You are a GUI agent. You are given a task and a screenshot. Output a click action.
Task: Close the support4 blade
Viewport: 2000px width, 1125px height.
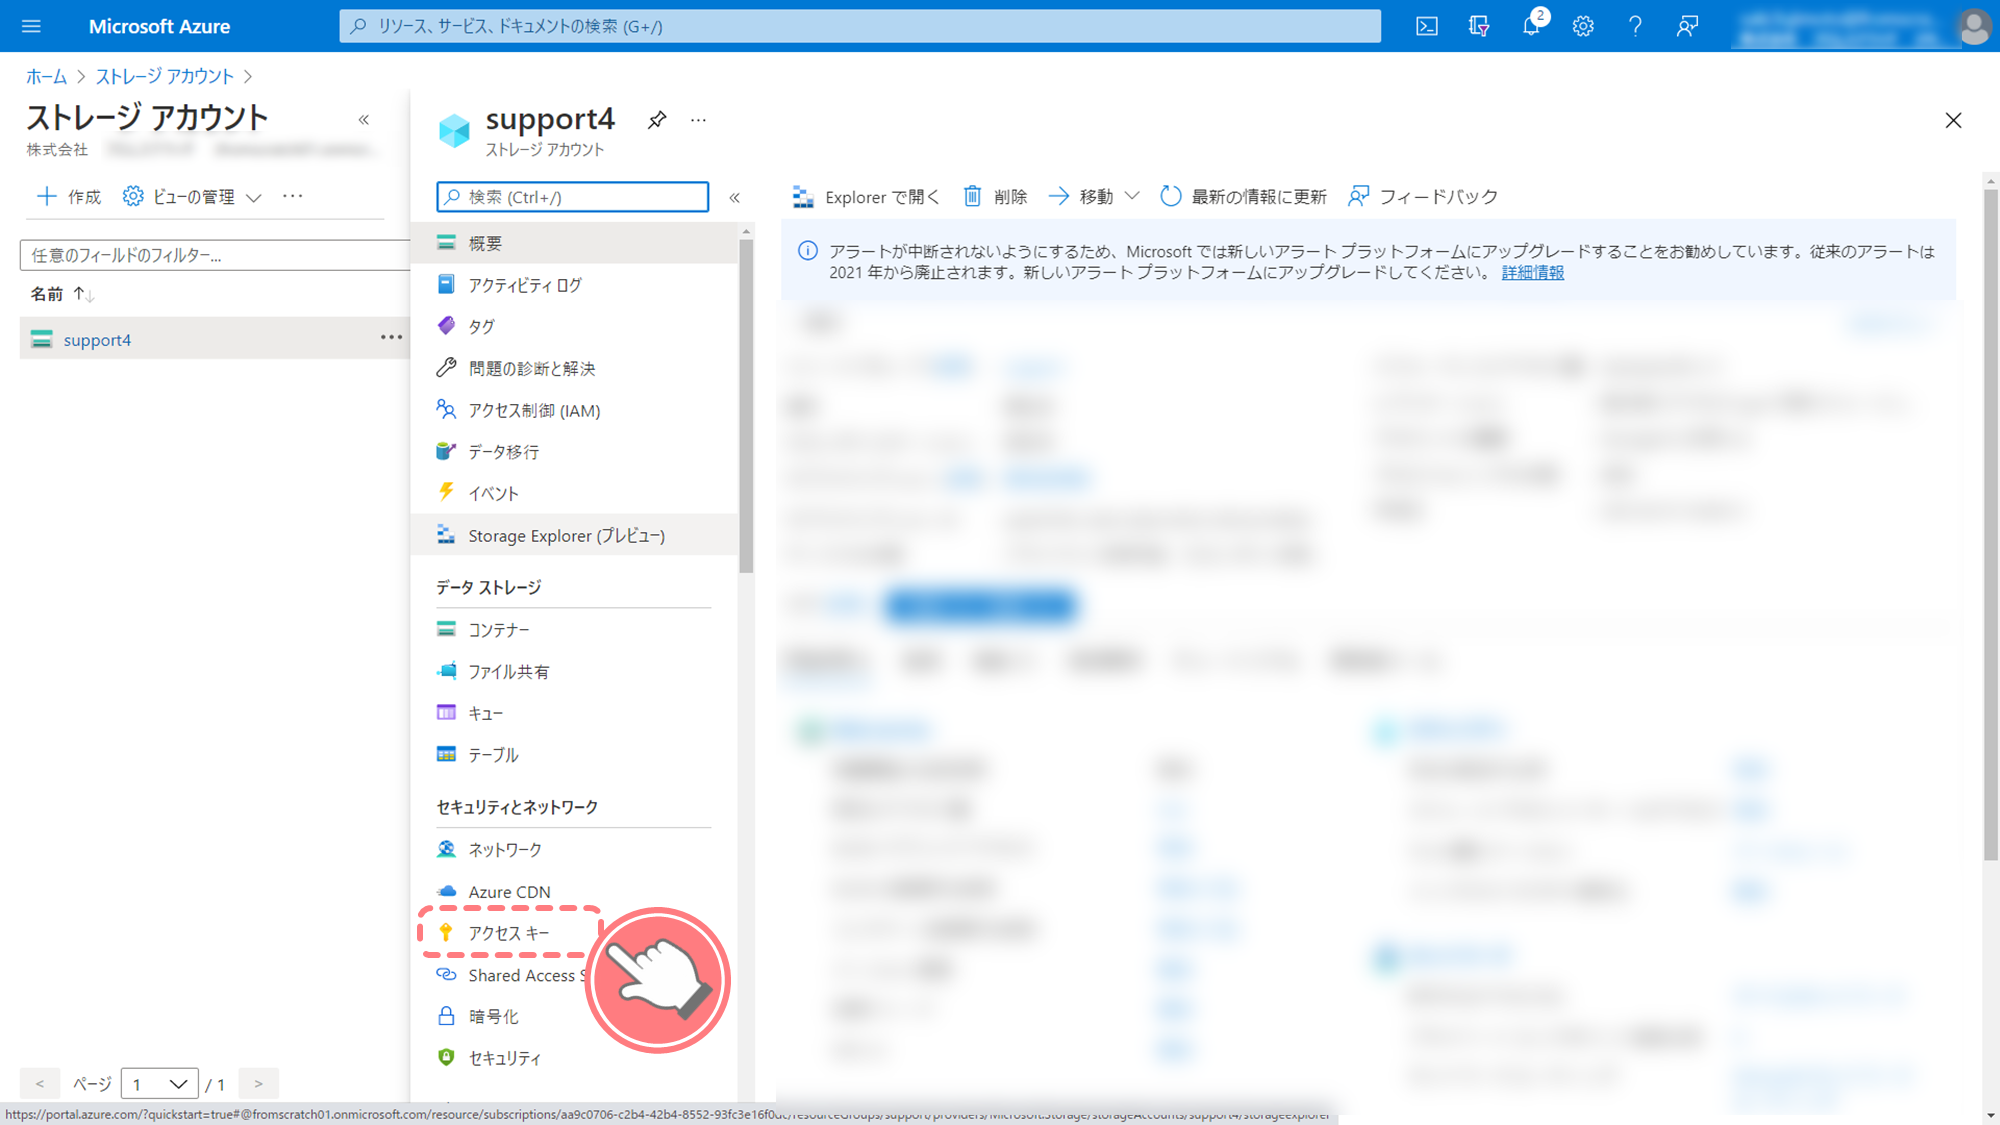point(1953,120)
